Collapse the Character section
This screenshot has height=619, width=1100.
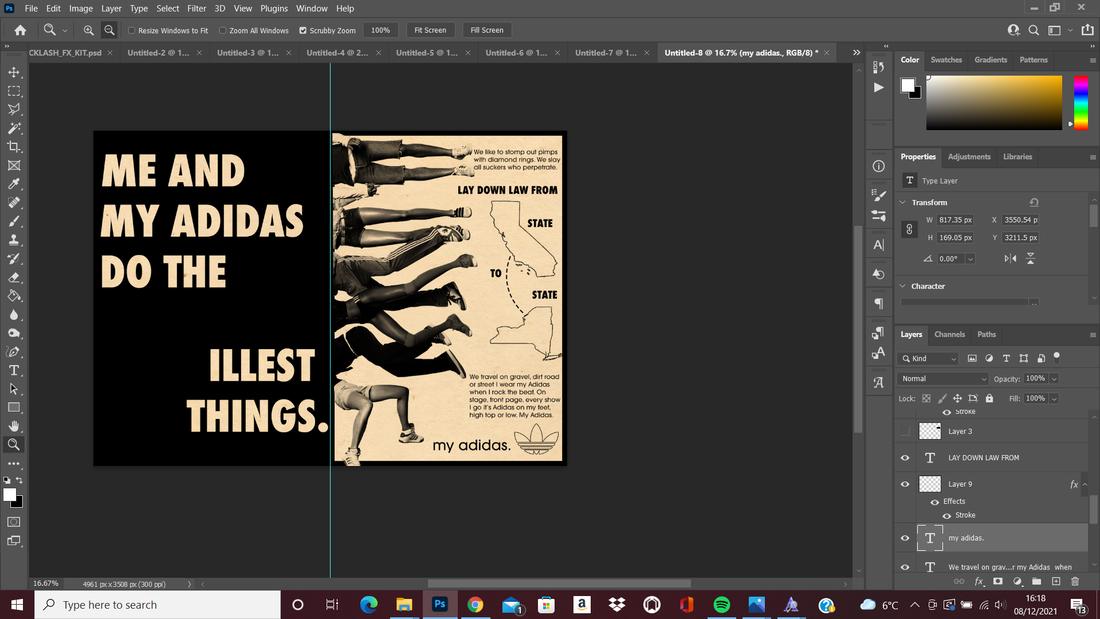(x=903, y=286)
